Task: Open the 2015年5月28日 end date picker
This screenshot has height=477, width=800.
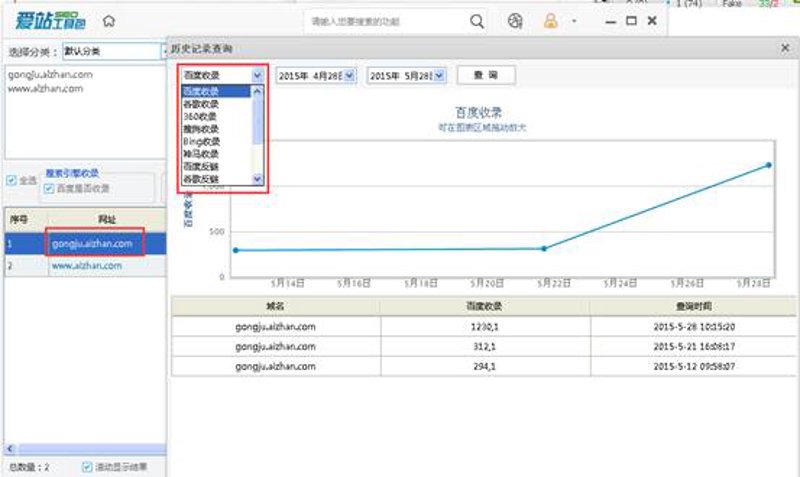Action: [439, 76]
